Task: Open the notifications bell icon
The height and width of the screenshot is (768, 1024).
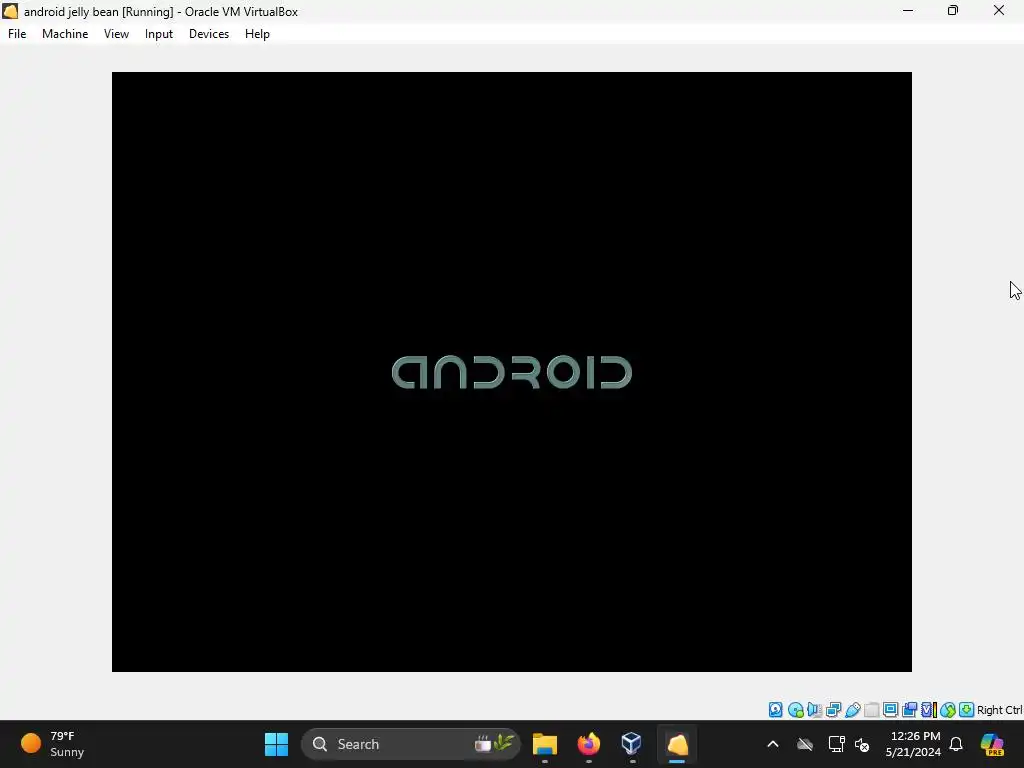Action: (x=956, y=744)
